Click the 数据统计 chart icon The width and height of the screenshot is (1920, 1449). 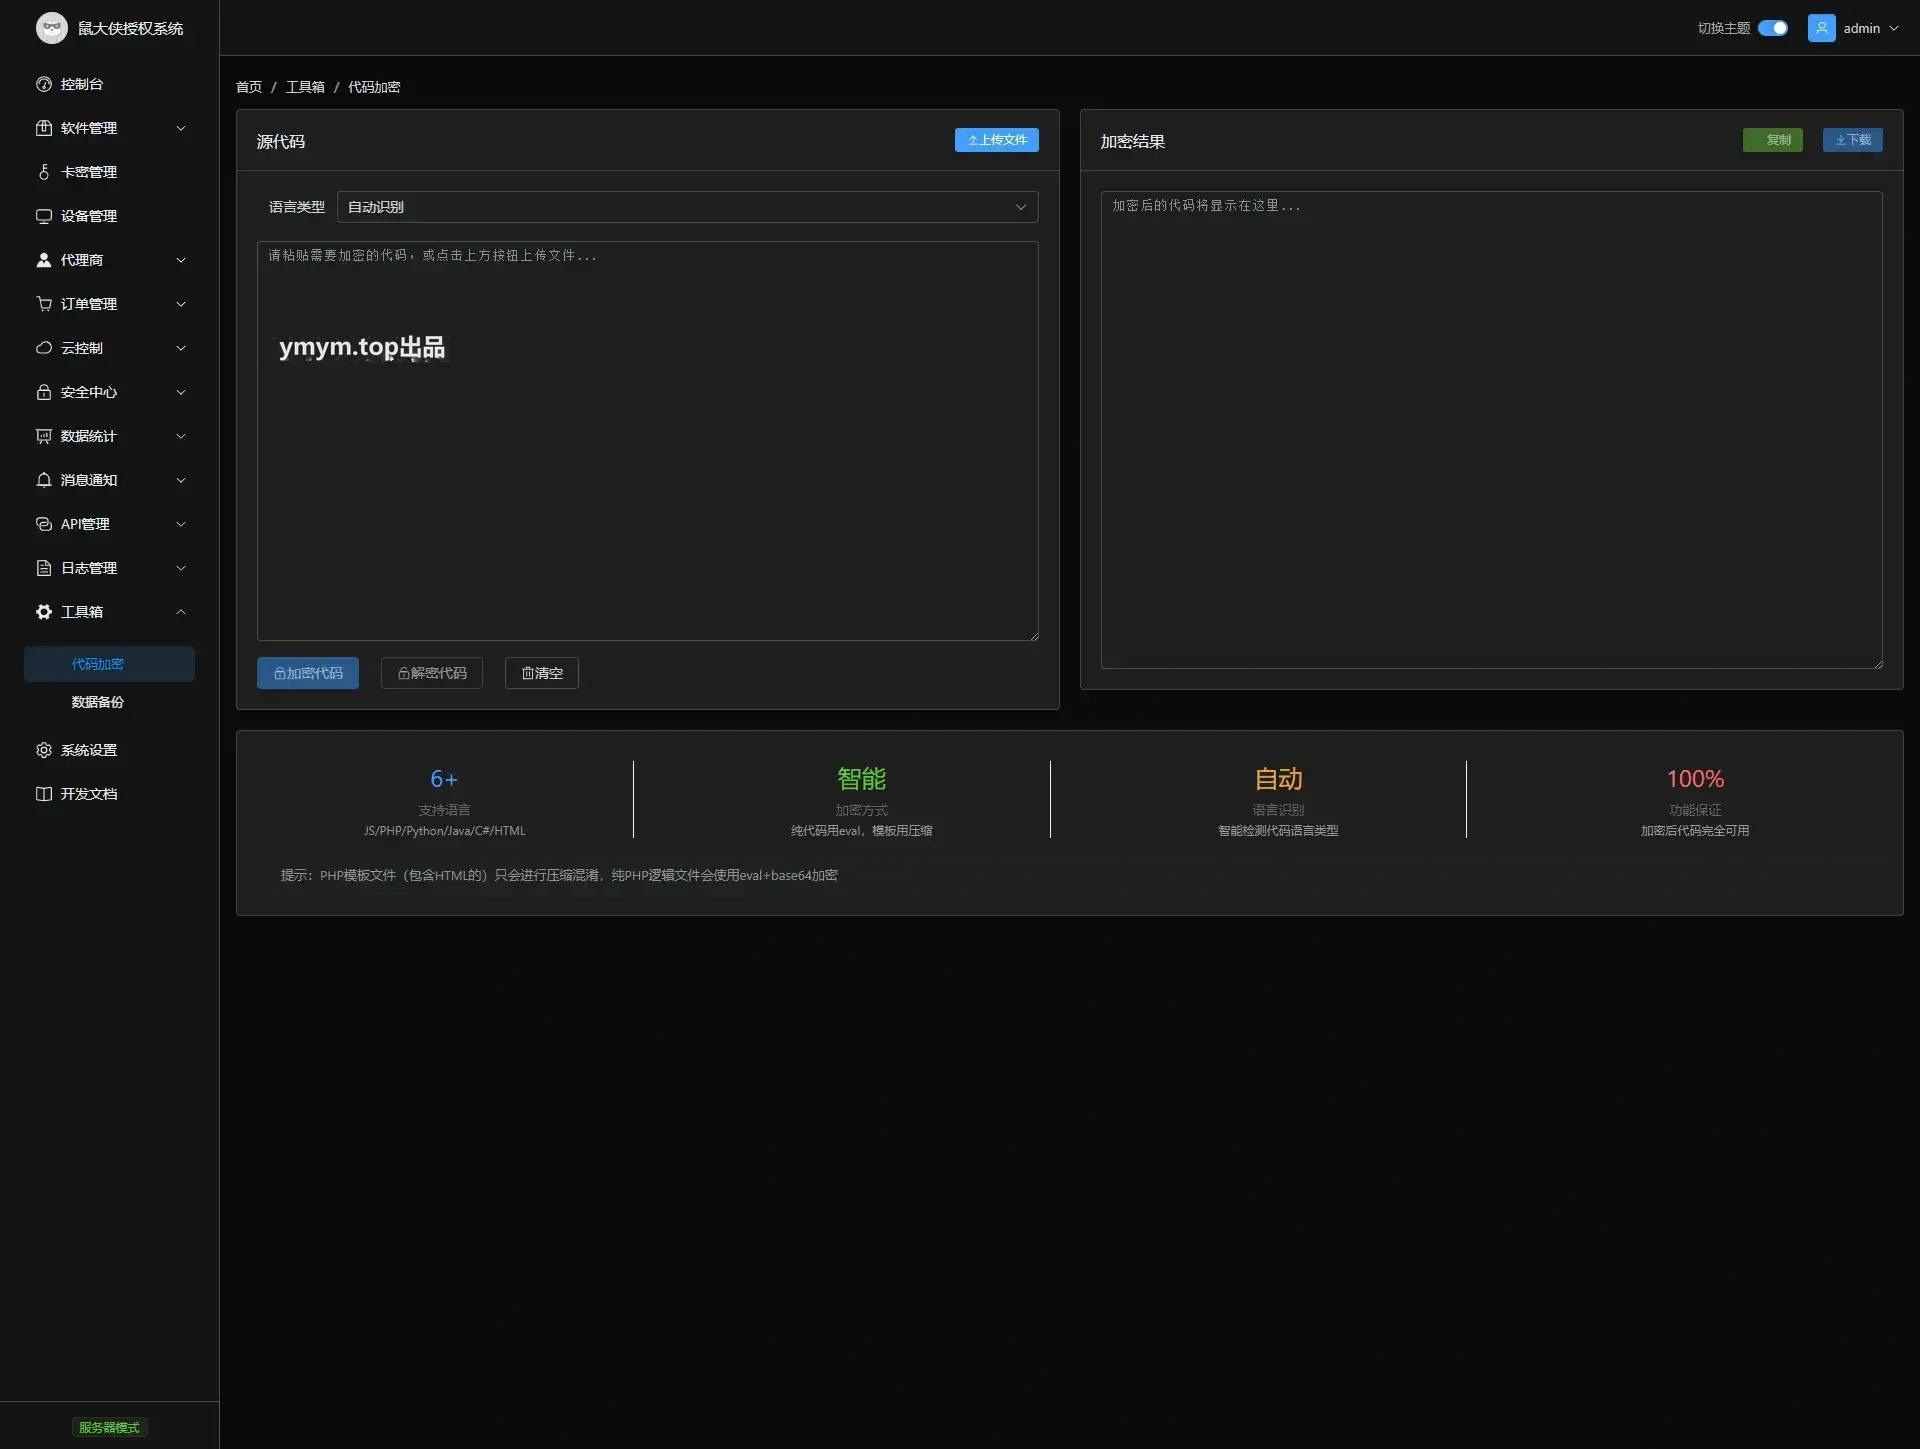coord(44,436)
